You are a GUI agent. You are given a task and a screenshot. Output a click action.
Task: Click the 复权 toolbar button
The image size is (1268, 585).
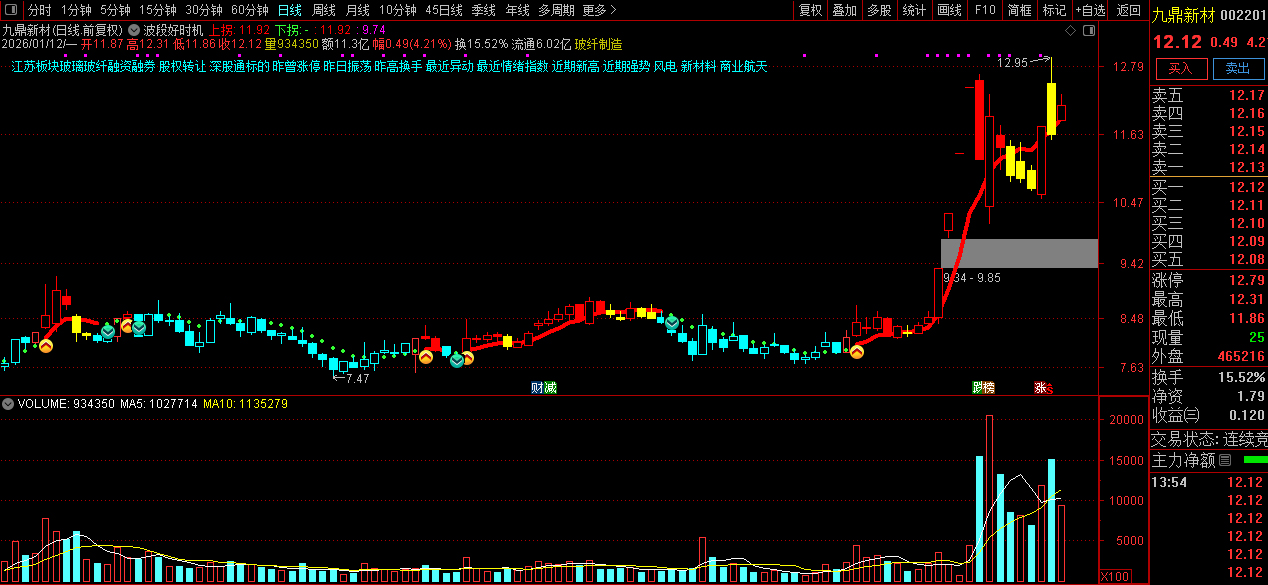pyautogui.click(x=811, y=10)
